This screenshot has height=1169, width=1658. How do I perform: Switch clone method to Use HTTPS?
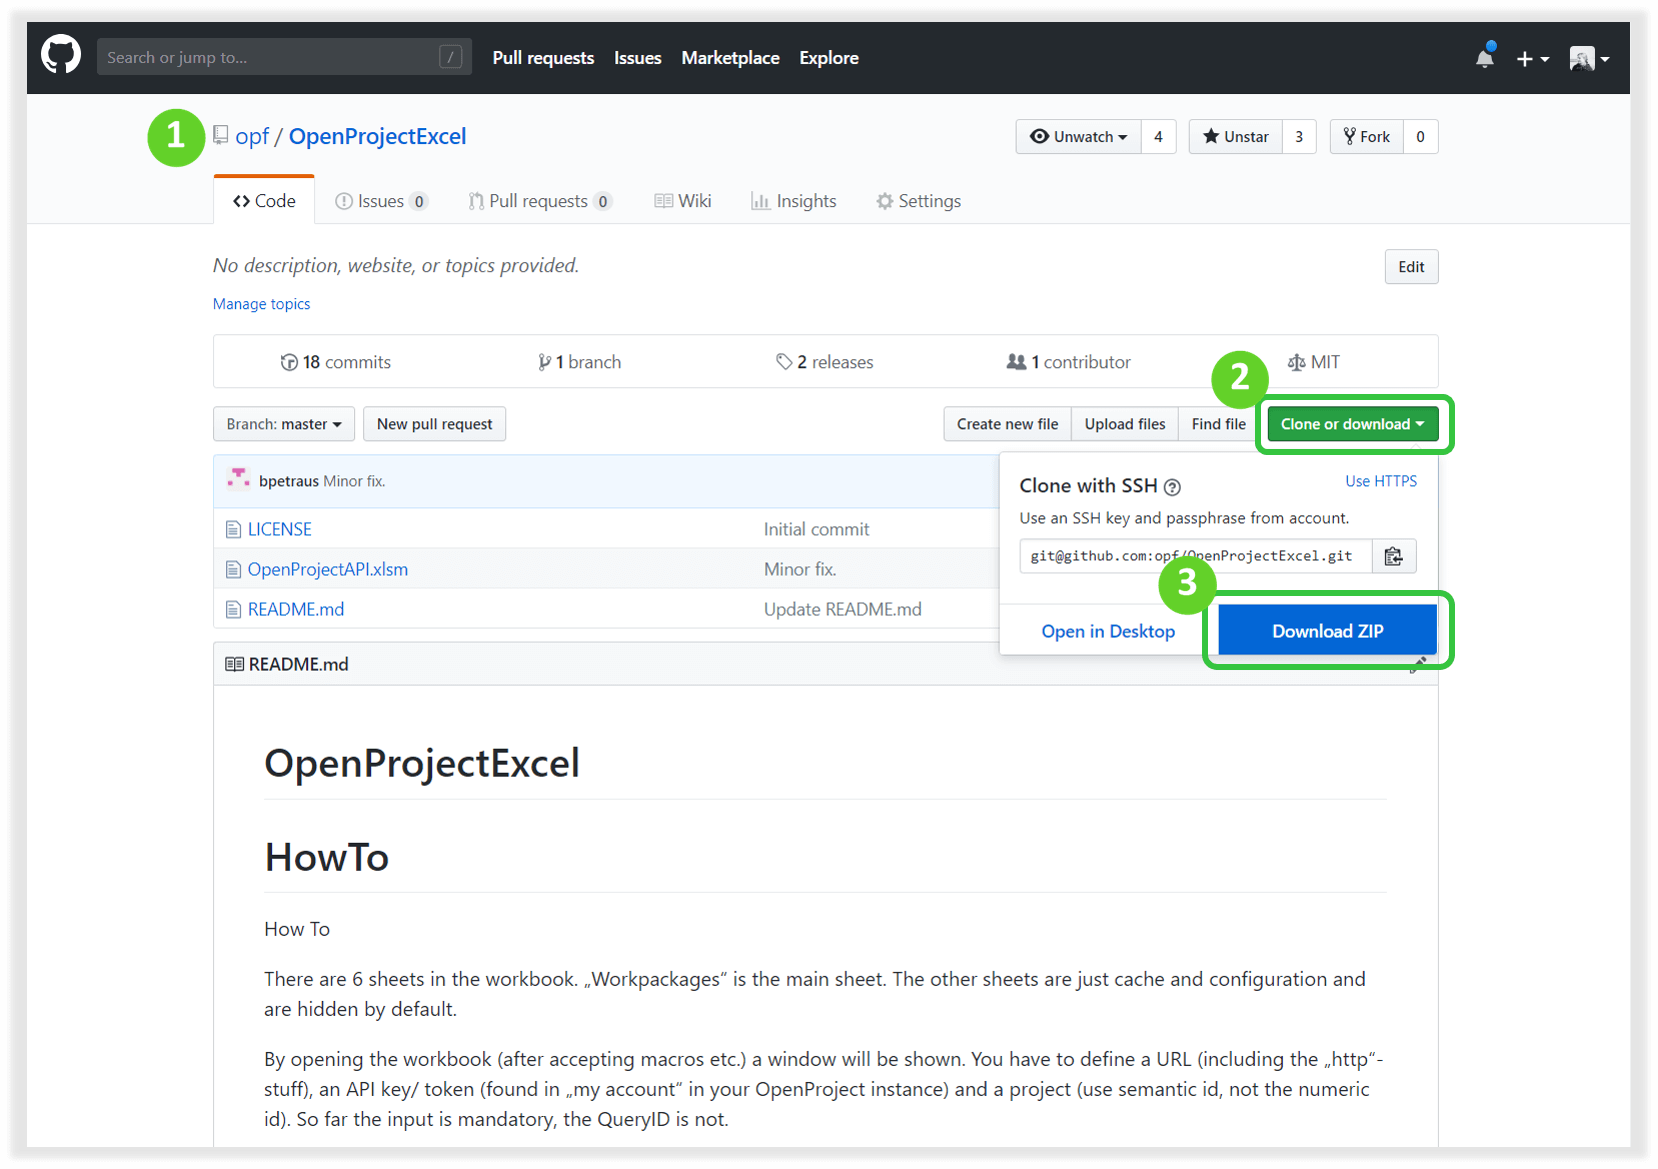pos(1380,481)
